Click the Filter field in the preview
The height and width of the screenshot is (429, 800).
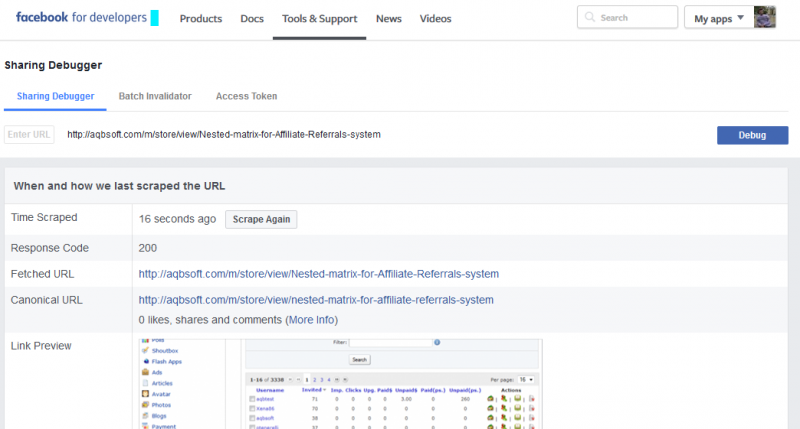pos(390,343)
